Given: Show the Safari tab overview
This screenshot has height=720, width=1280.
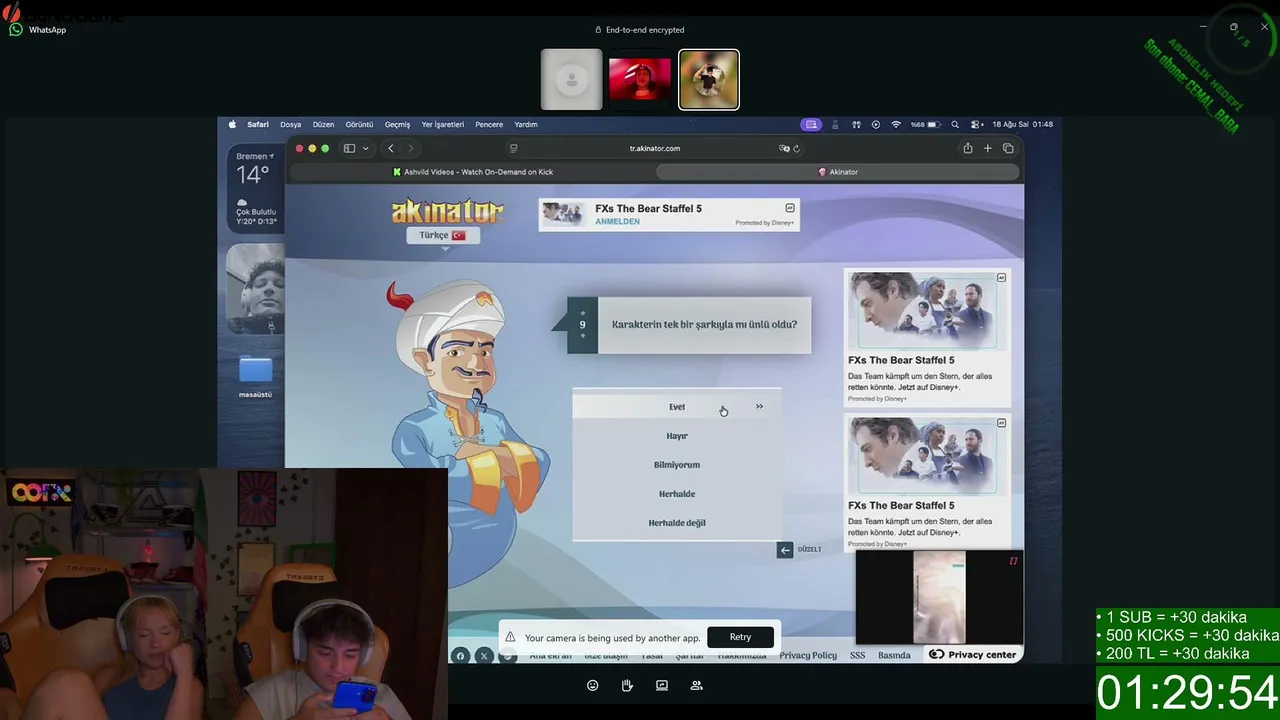Looking at the screenshot, I should click(x=1008, y=149).
